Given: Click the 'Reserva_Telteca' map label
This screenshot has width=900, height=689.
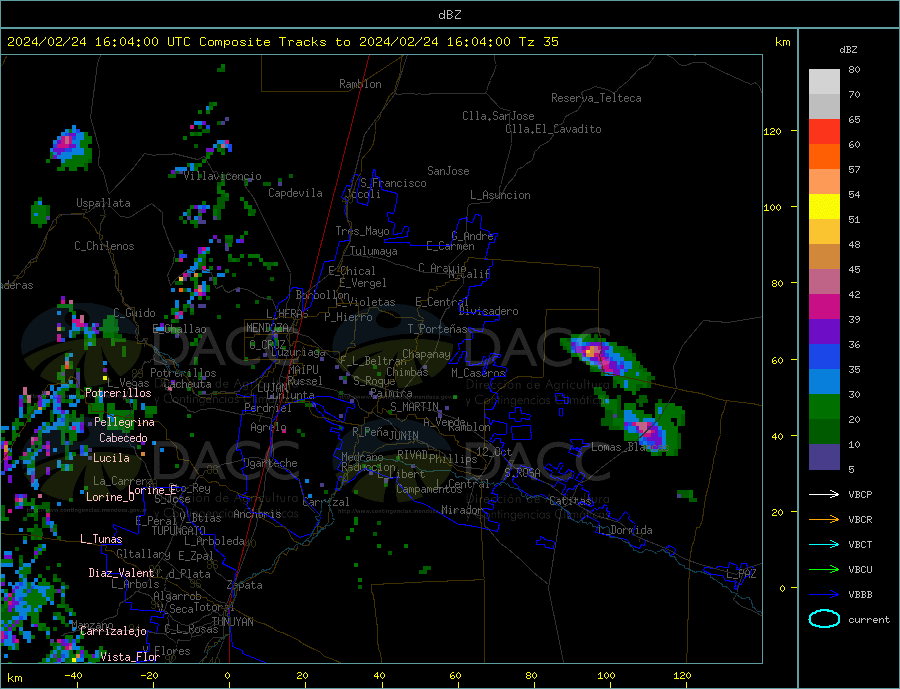Looking at the screenshot, I should [596, 98].
